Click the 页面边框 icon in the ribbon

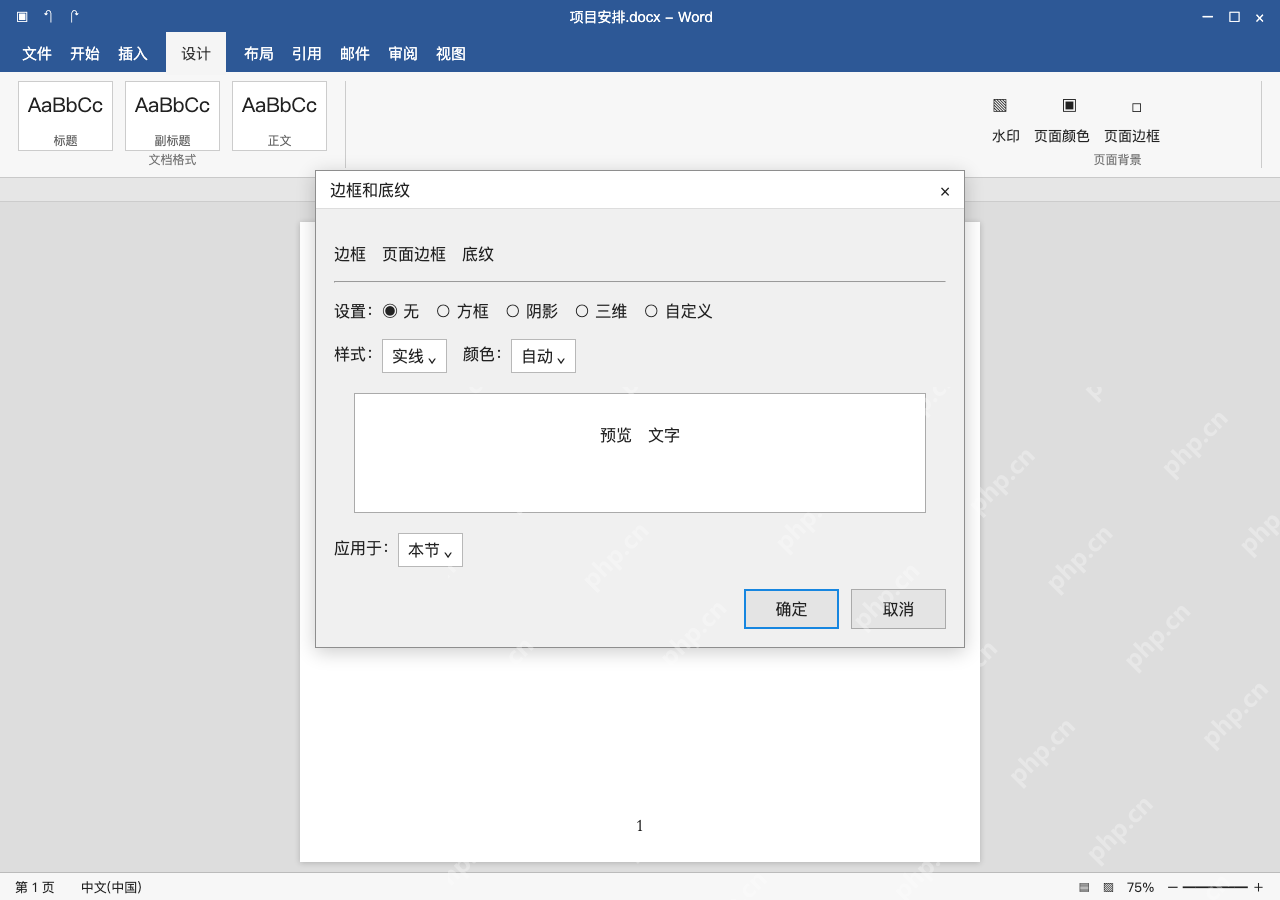click(x=1132, y=120)
